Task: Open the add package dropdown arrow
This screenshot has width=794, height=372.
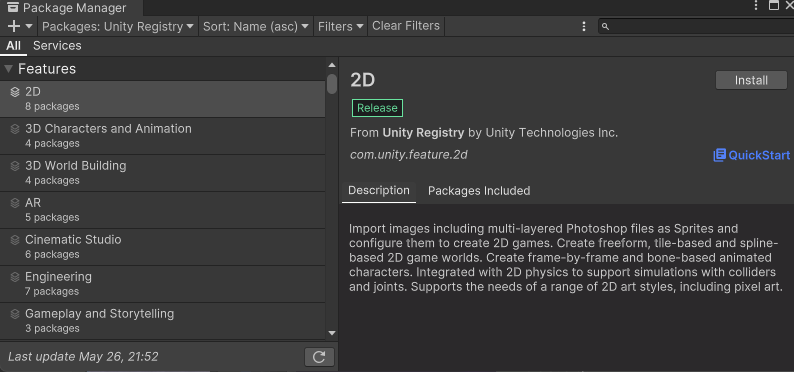Action: (29, 26)
